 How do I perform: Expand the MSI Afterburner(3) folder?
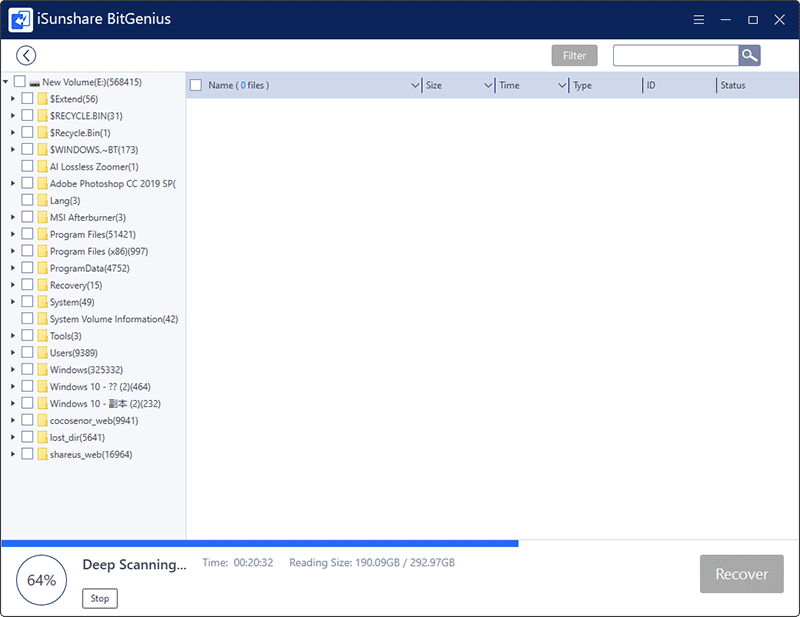coord(13,217)
